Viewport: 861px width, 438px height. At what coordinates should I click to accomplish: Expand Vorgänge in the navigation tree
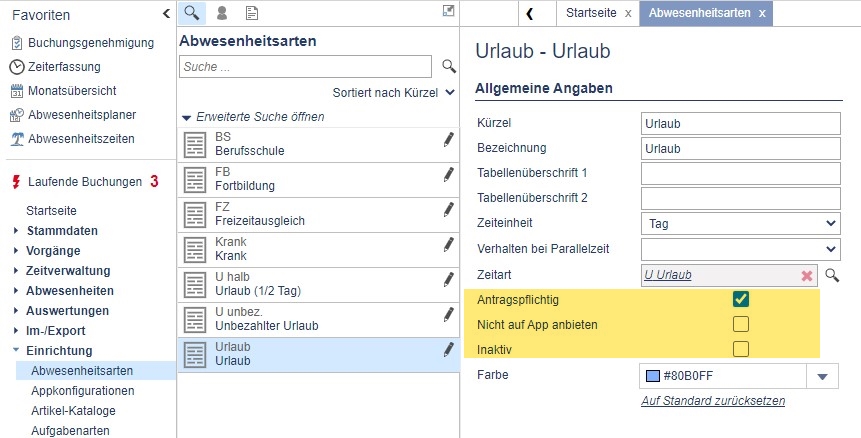[x=16, y=251]
